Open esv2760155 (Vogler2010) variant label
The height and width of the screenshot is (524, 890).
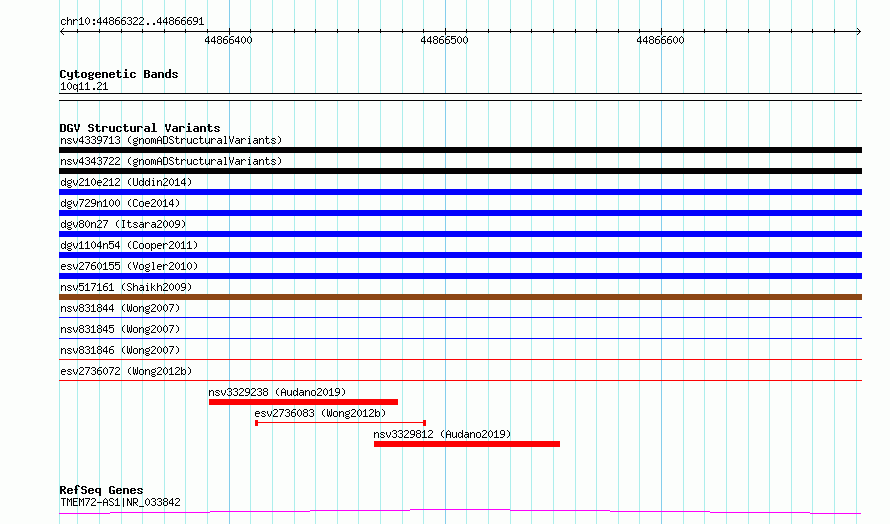coord(129,266)
